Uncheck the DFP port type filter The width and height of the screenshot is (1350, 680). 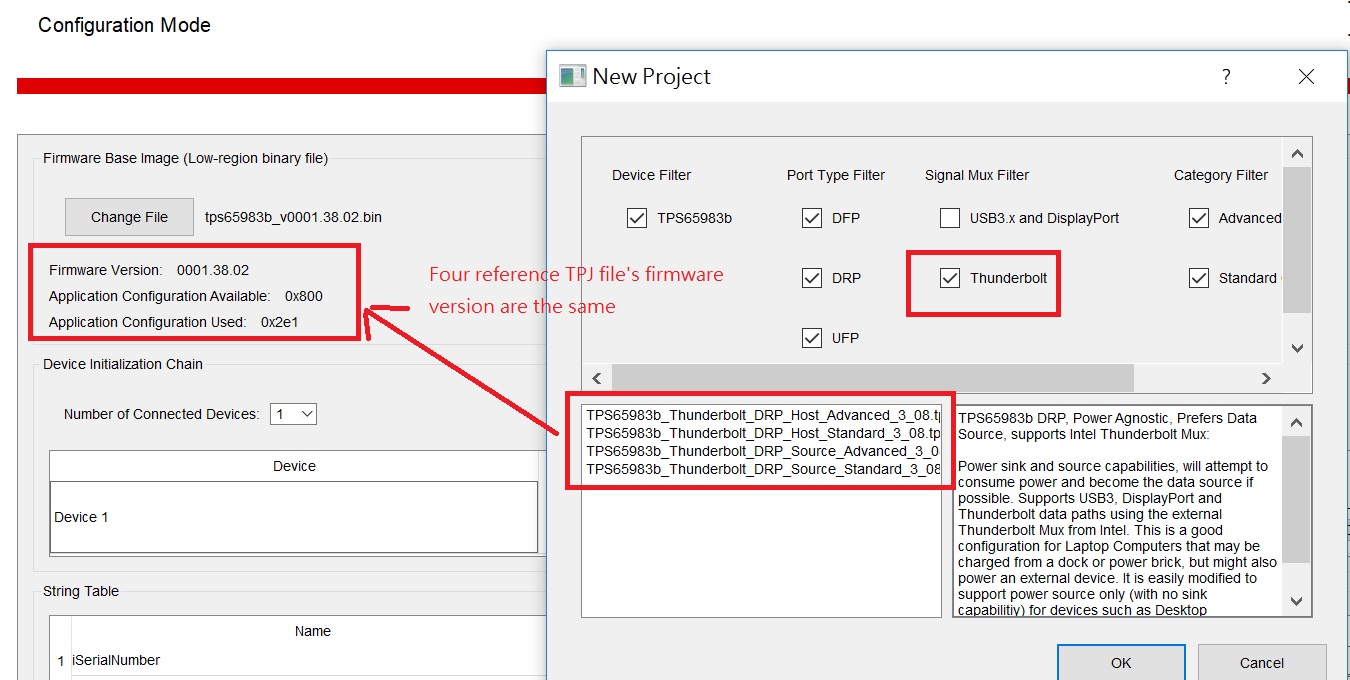tap(812, 218)
